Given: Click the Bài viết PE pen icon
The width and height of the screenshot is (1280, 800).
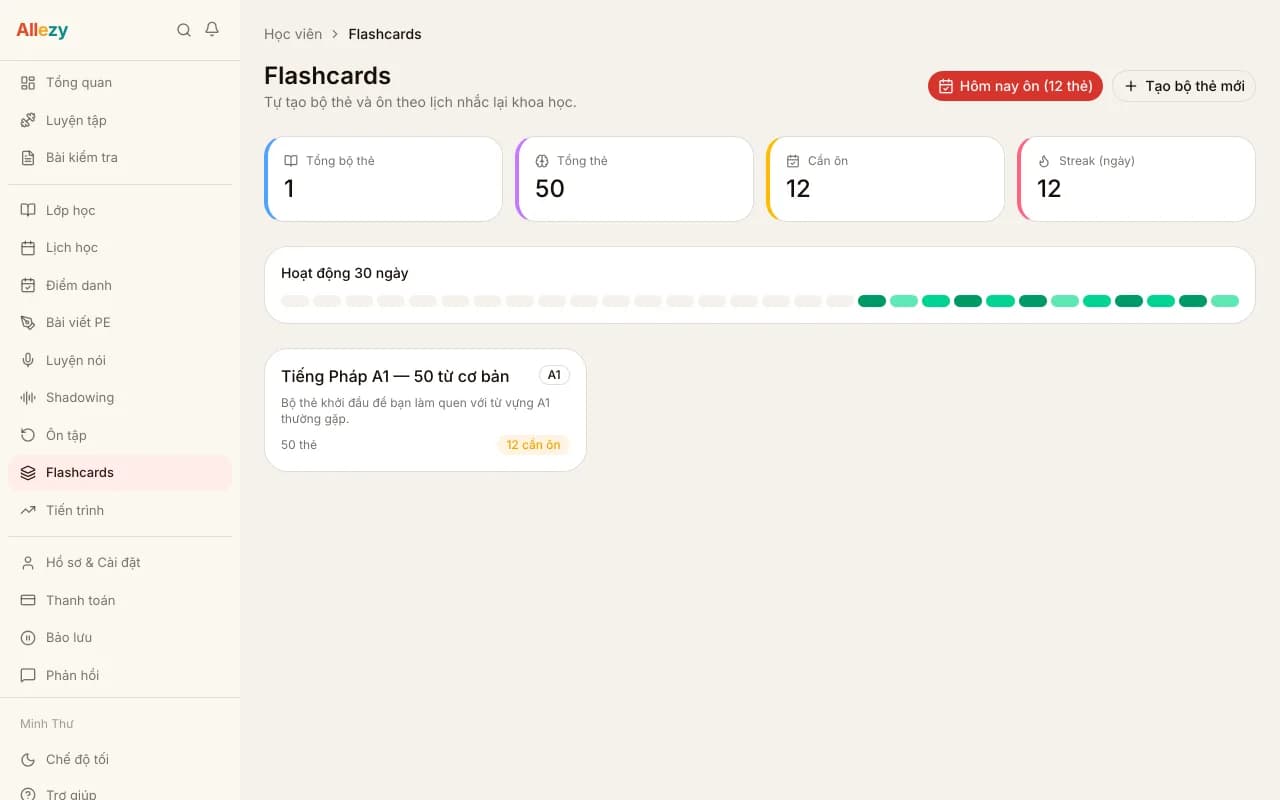Looking at the screenshot, I should coord(28,323).
